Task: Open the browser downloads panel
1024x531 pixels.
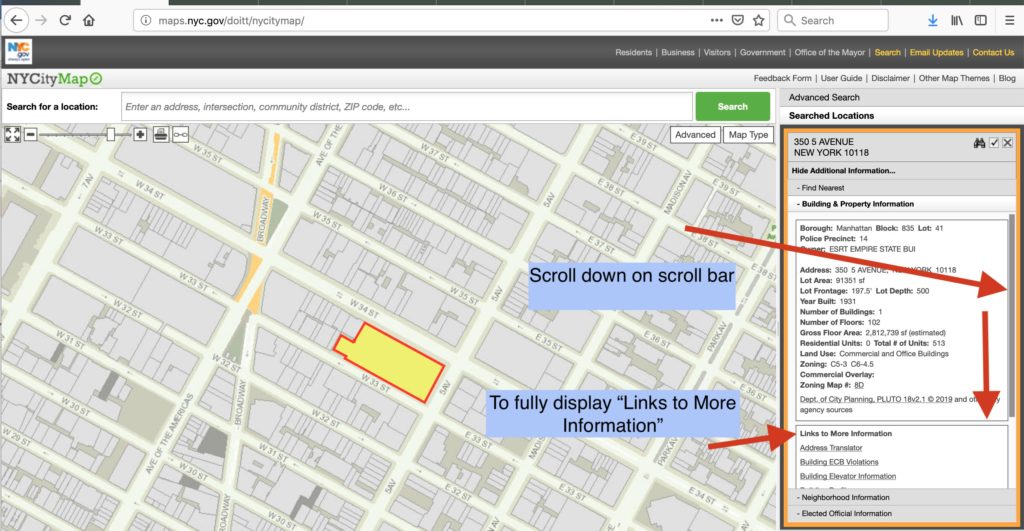Action: (x=933, y=20)
